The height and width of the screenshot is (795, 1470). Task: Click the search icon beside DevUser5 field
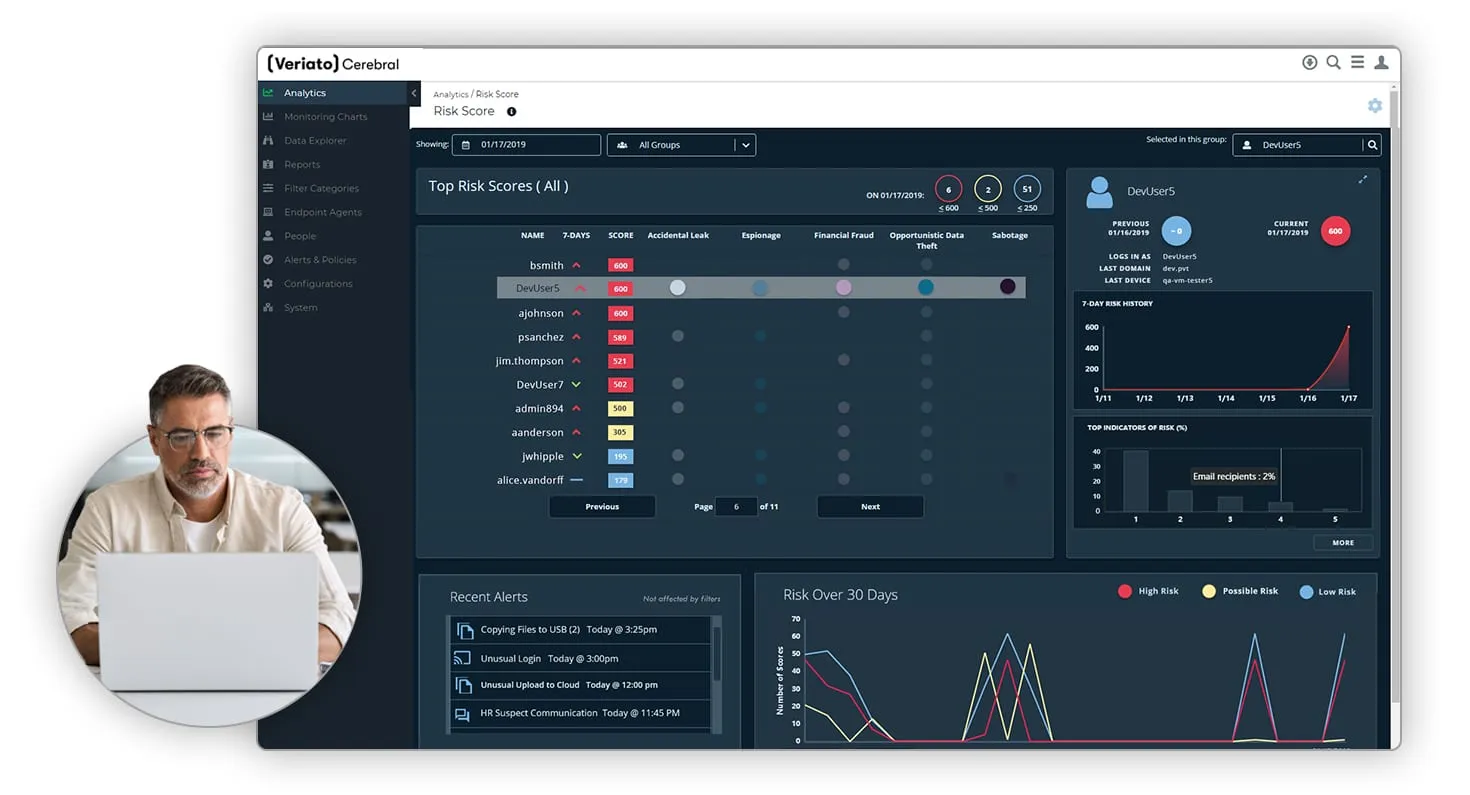point(1372,145)
